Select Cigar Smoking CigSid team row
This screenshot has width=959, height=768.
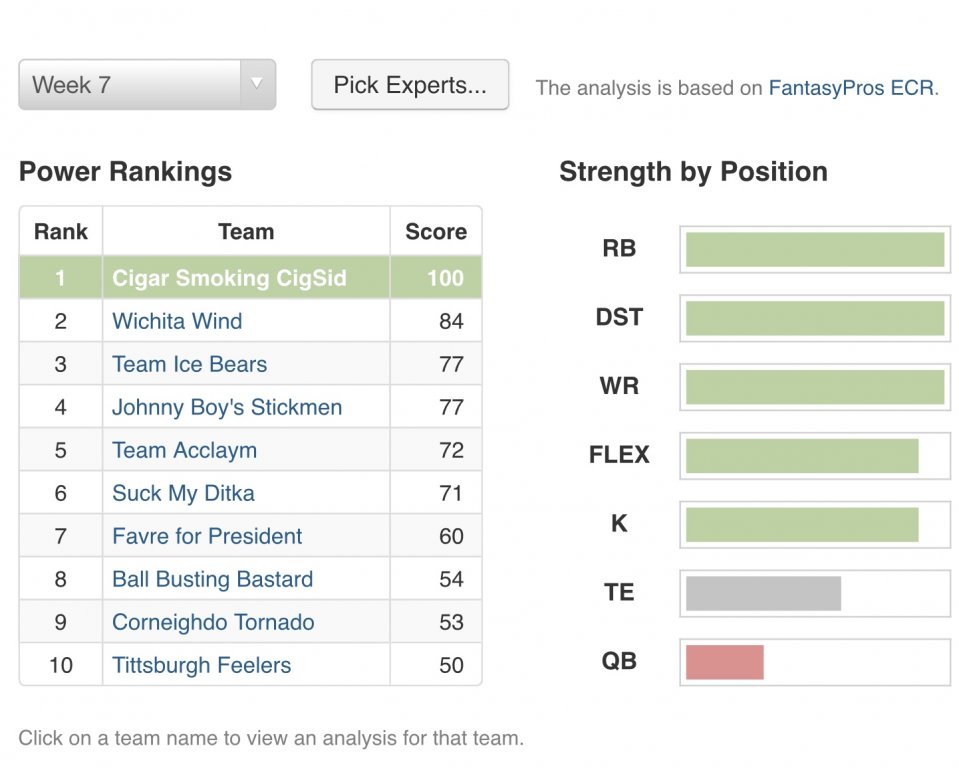click(229, 278)
